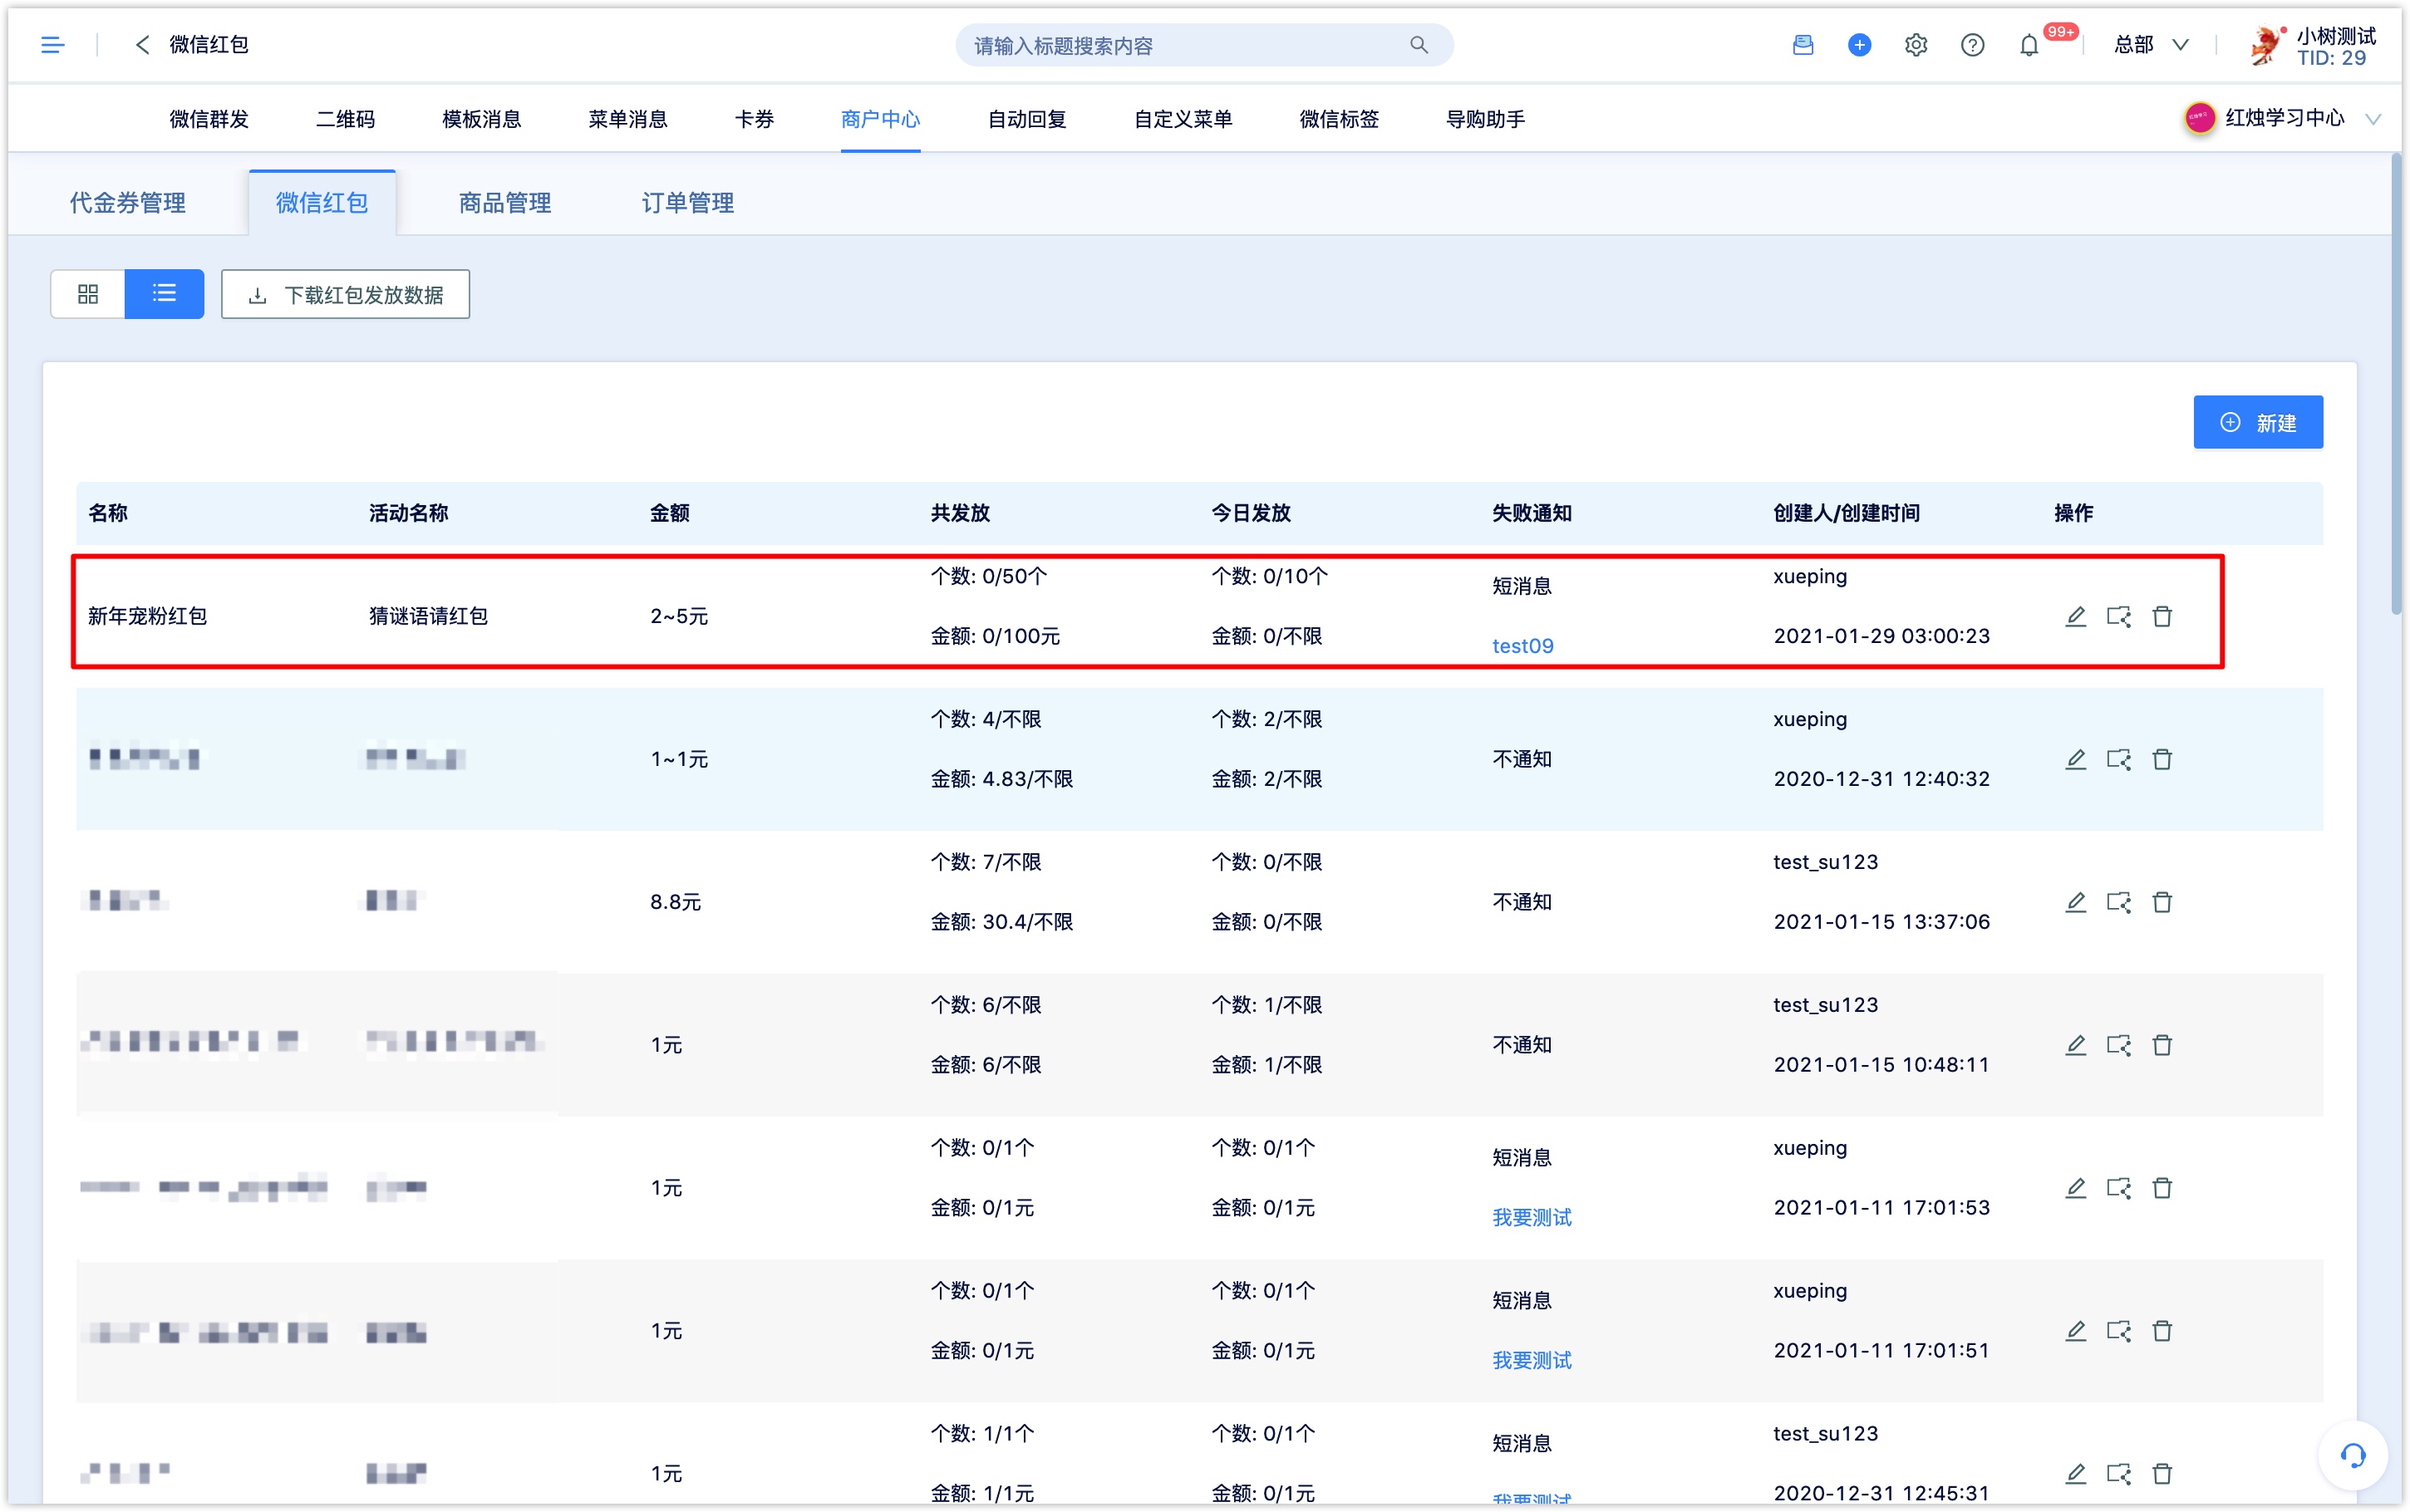The height and width of the screenshot is (1512, 2410).
Task: Open the help question mark icon
Action: click(1972, 45)
